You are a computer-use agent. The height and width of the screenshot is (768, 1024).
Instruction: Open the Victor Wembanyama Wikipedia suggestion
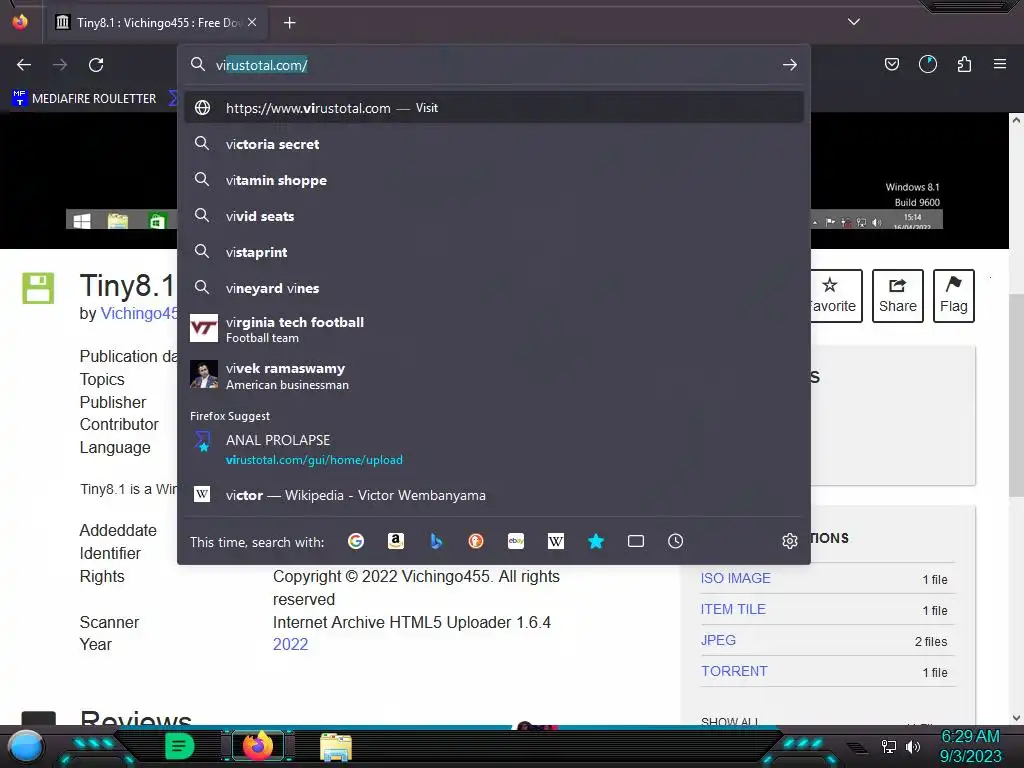[494, 495]
